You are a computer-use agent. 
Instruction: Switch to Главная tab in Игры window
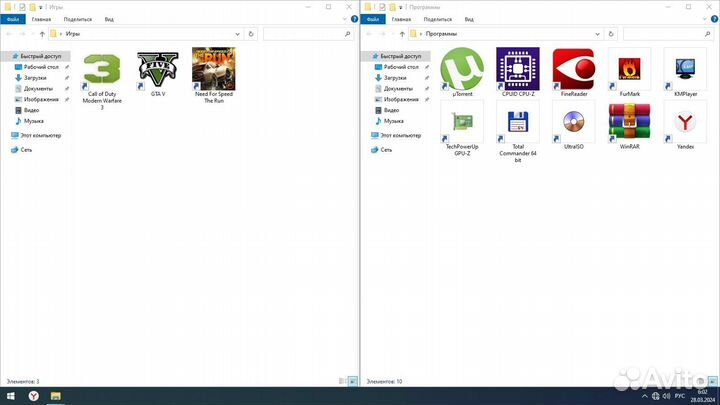41,19
